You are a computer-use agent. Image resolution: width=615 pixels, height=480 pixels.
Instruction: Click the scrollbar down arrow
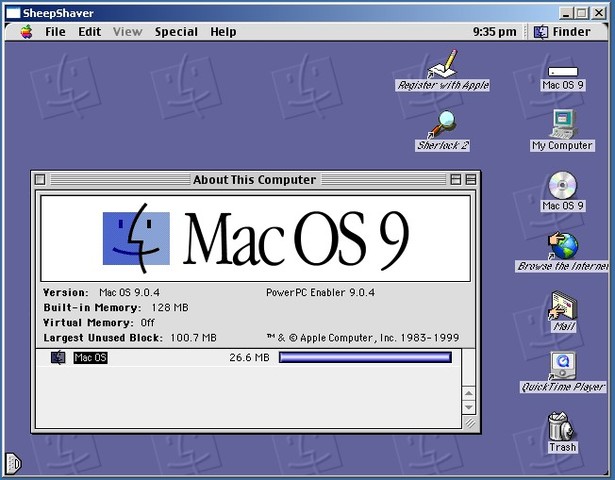[x=469, y=407]
